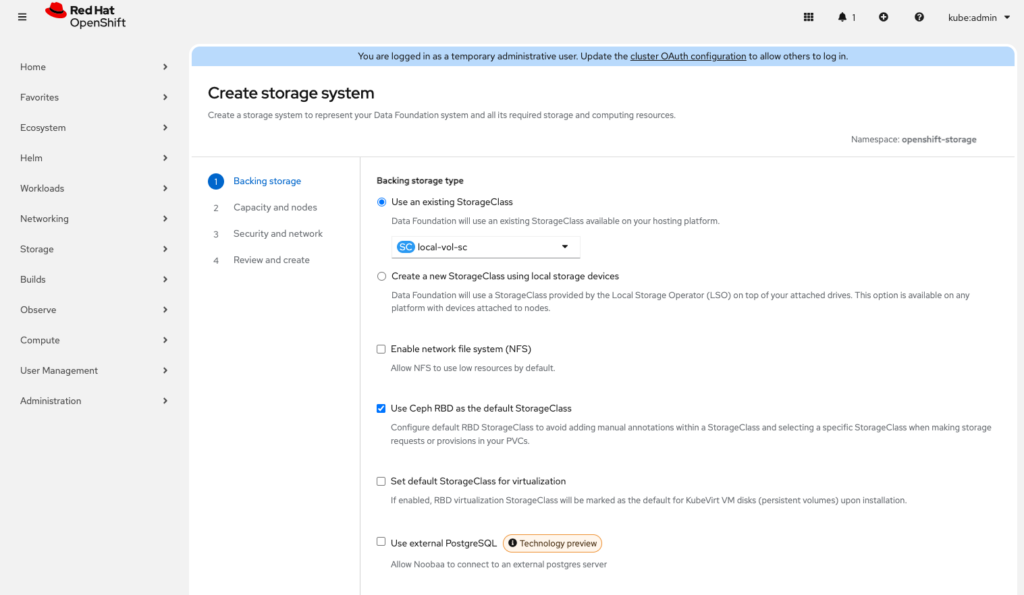The image size is (1024, 595).
Task: Go to Capacity and nodes step
Action: point(275,207)
